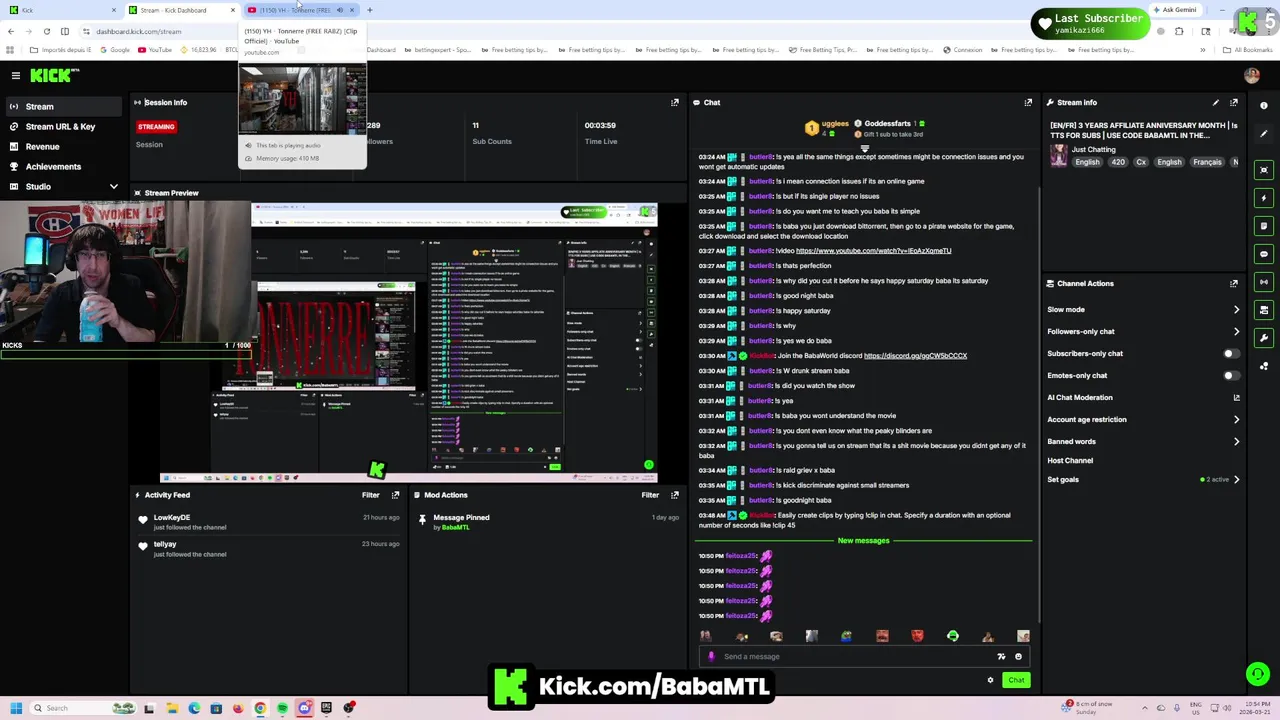The height and width of the screenshot is (720, 1280).
Task: Pop out the Chat panel
Action: 1028,102
